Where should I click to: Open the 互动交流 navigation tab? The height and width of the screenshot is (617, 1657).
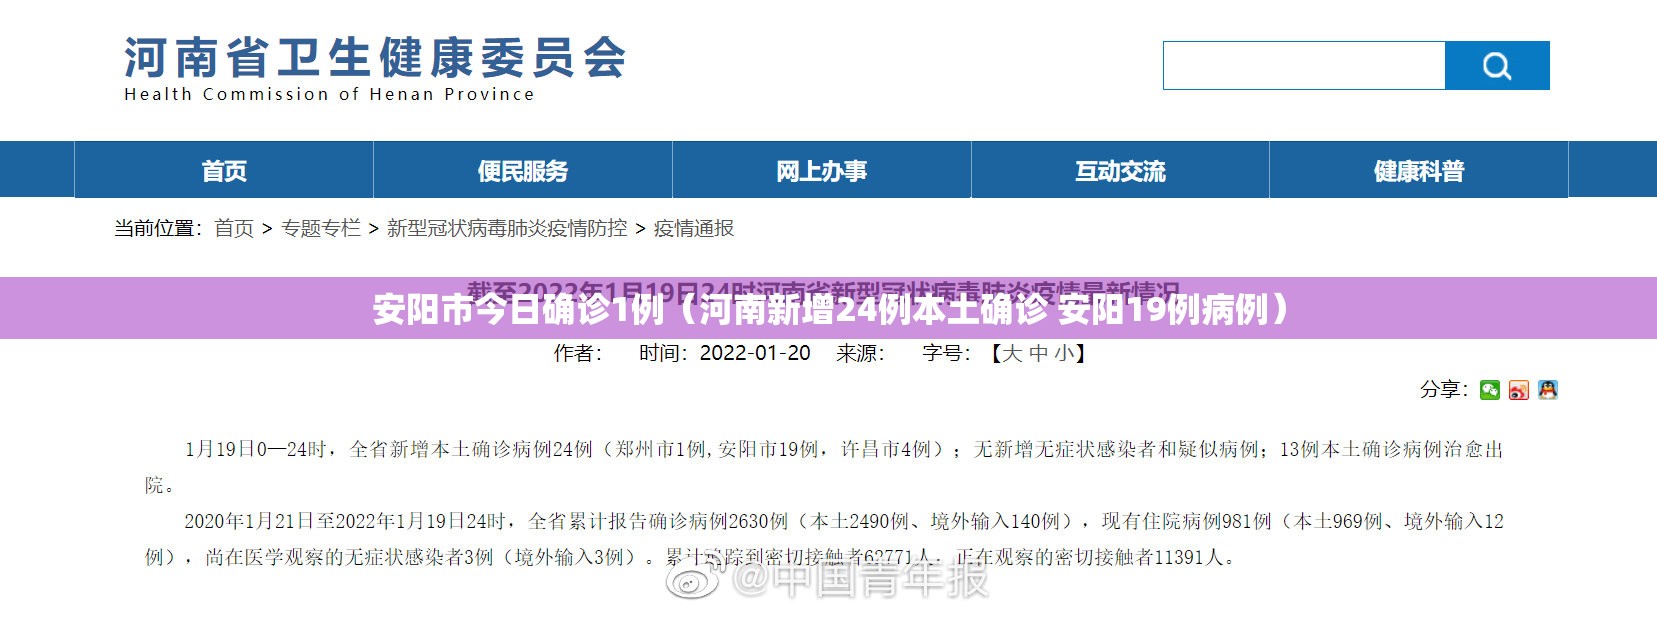click(x=1120, y=170)
